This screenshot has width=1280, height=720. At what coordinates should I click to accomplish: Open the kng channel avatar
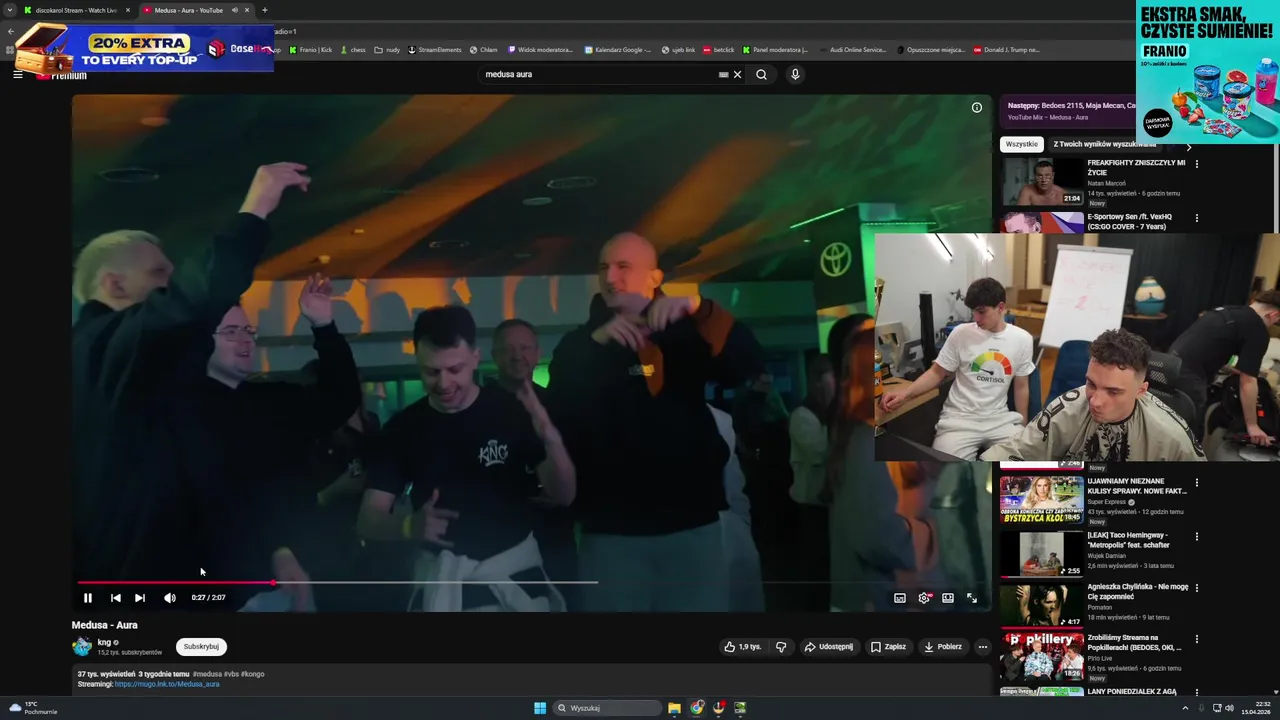(82, 647)
